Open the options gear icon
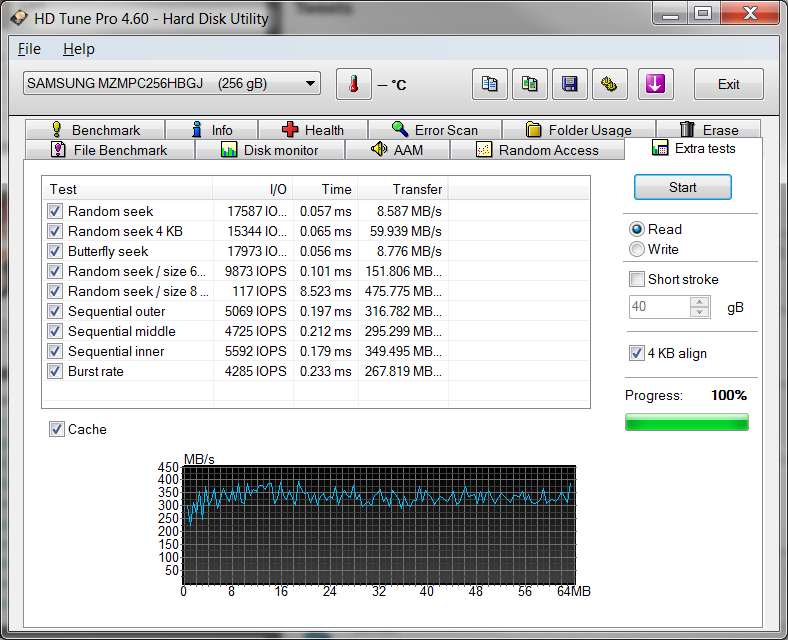788x640 pixels. (x=609, y=84)
